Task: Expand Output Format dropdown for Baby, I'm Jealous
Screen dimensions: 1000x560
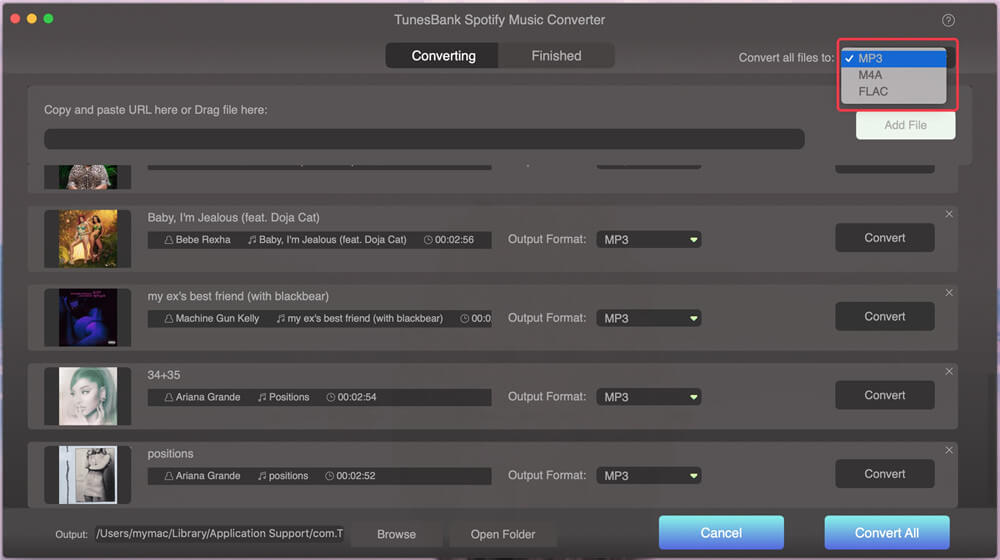Action: (649, 240)
